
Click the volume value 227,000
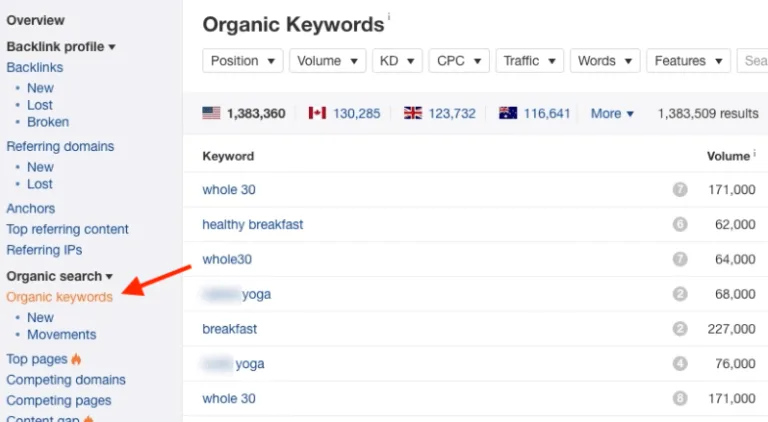(731, 329)
